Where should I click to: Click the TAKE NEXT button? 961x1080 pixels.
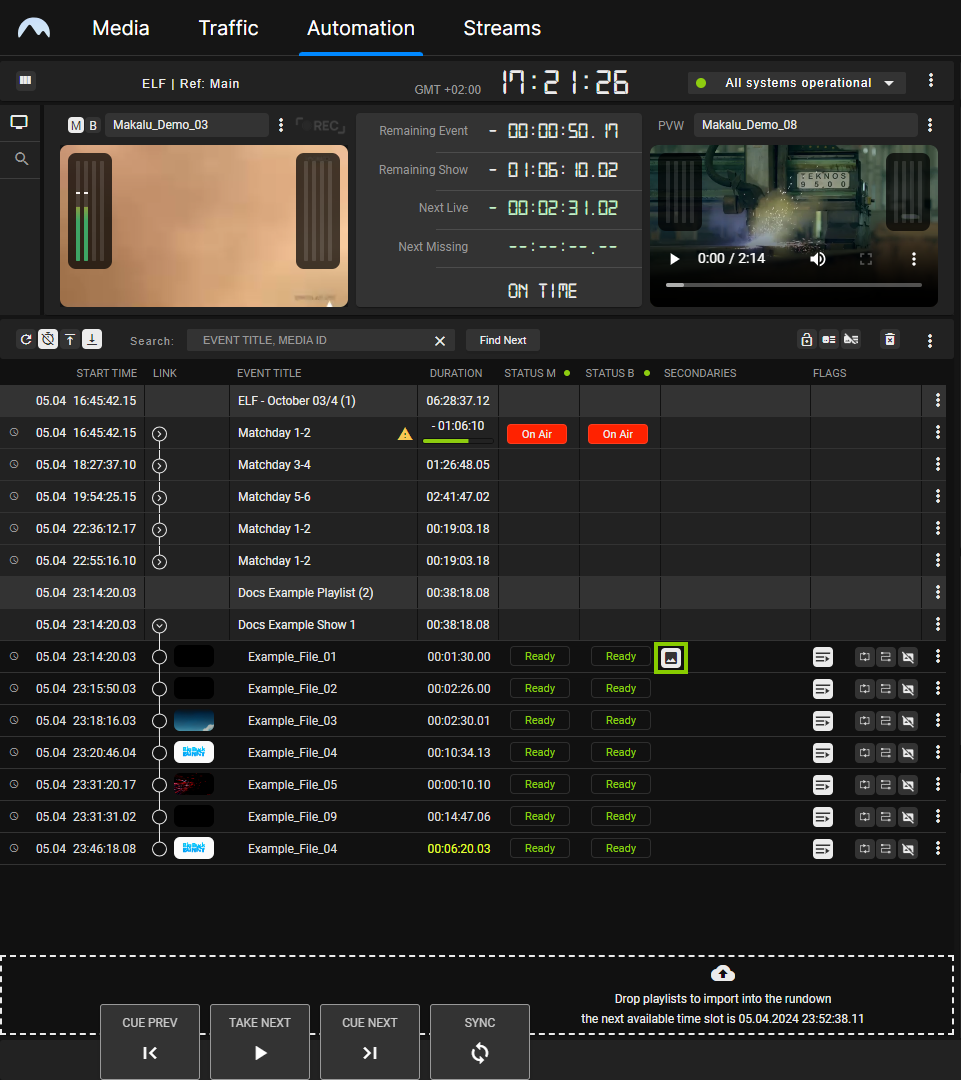tap(260, 1041)
